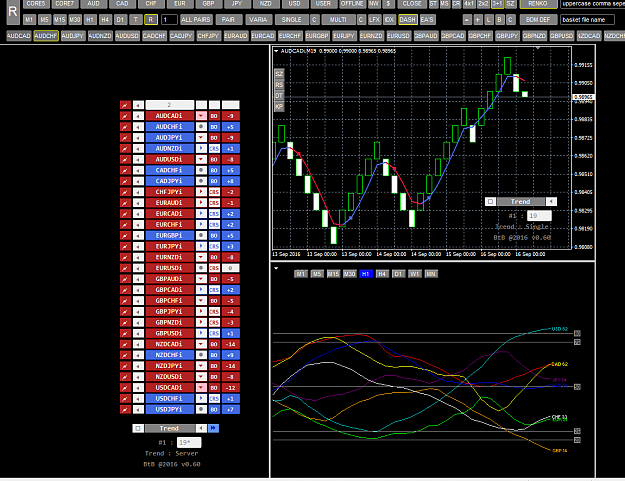Click the EURJPY pair button in top row
This screenshot has height=481, width=625.
click(x=344, y=36)
